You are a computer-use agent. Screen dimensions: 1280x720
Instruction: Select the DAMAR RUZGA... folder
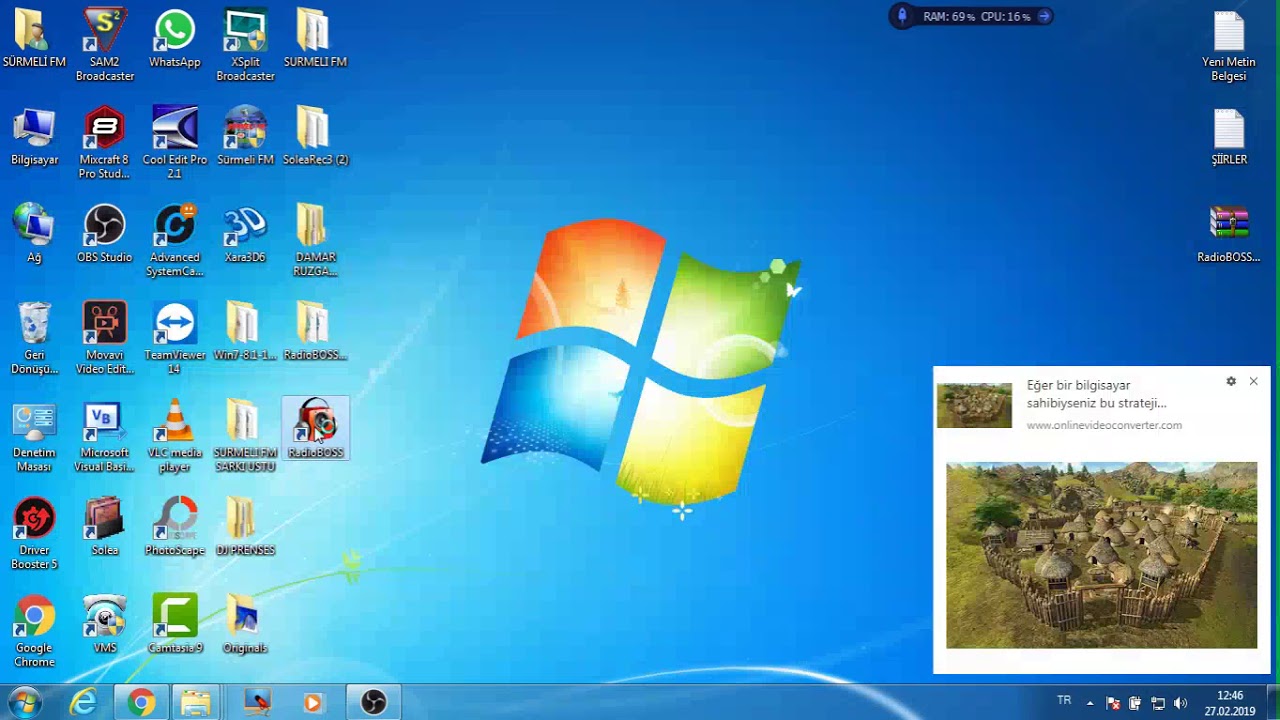[315, 240]
